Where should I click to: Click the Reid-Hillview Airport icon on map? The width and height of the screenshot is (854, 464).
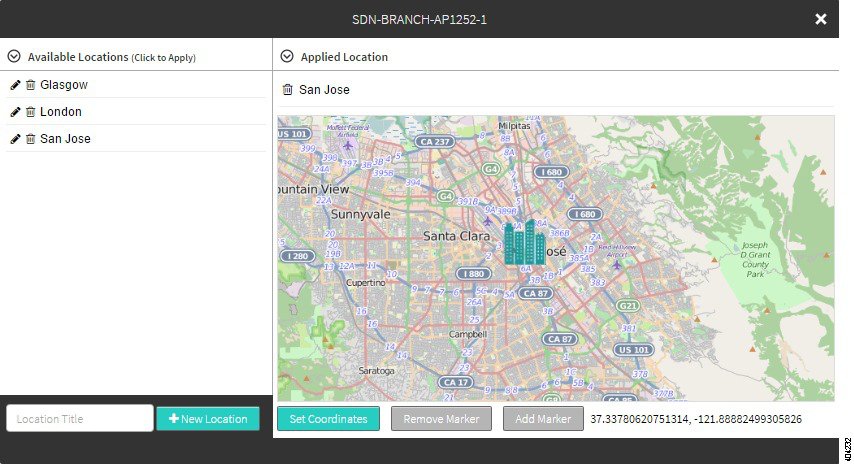click(617, 265)
